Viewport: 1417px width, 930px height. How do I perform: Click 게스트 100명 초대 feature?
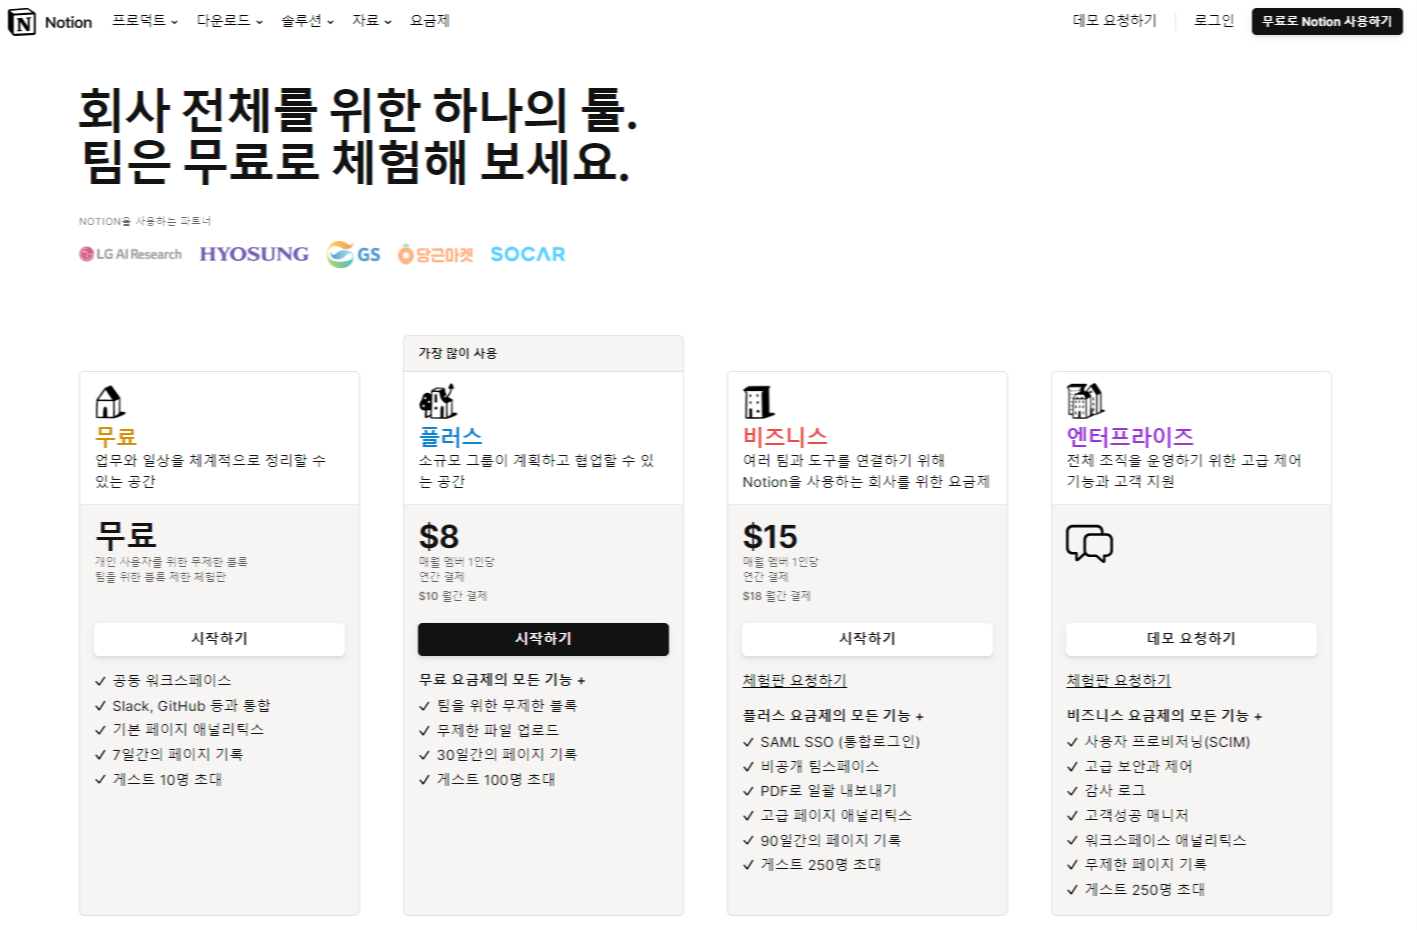click(496, 780)
